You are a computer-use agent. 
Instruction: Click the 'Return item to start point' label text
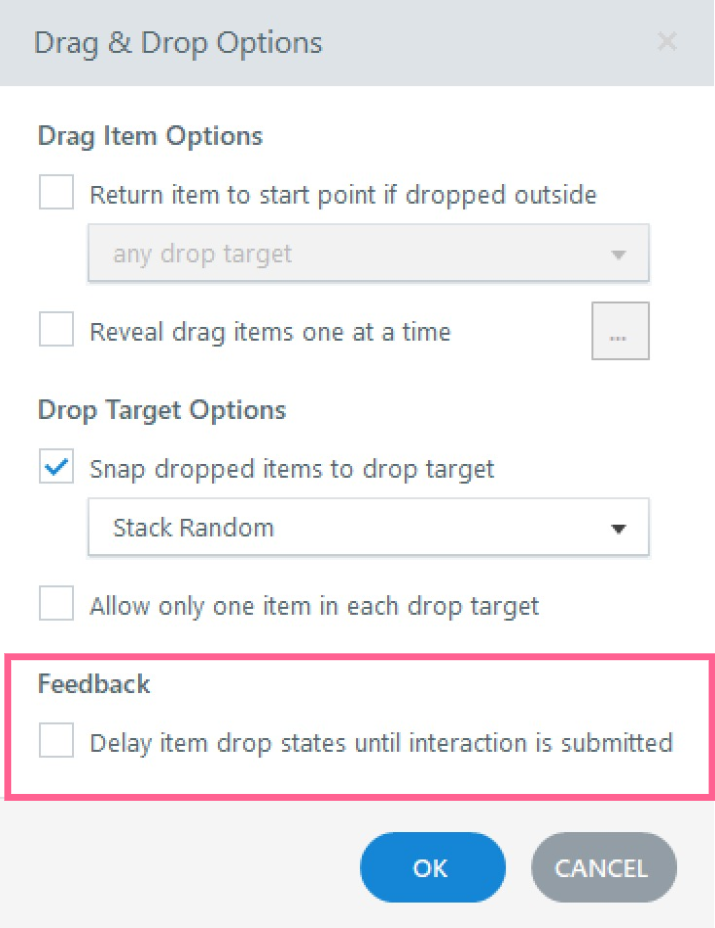pyautogui.click(x=343, y=194)
